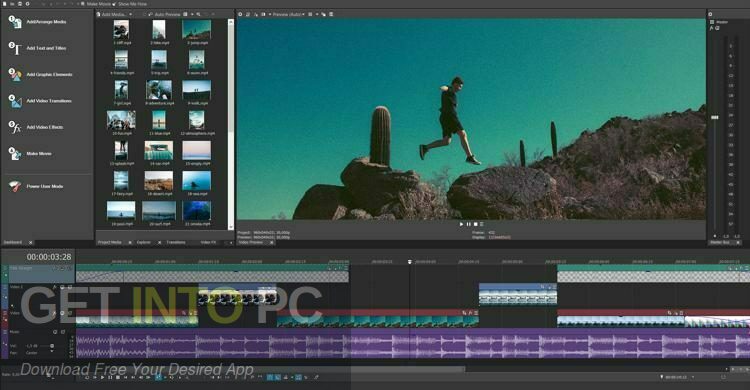Image resolution: width=750 pixels, height=390 pixels.
Task: Switch to Power User Mode
Action: [x=36, y=186]
